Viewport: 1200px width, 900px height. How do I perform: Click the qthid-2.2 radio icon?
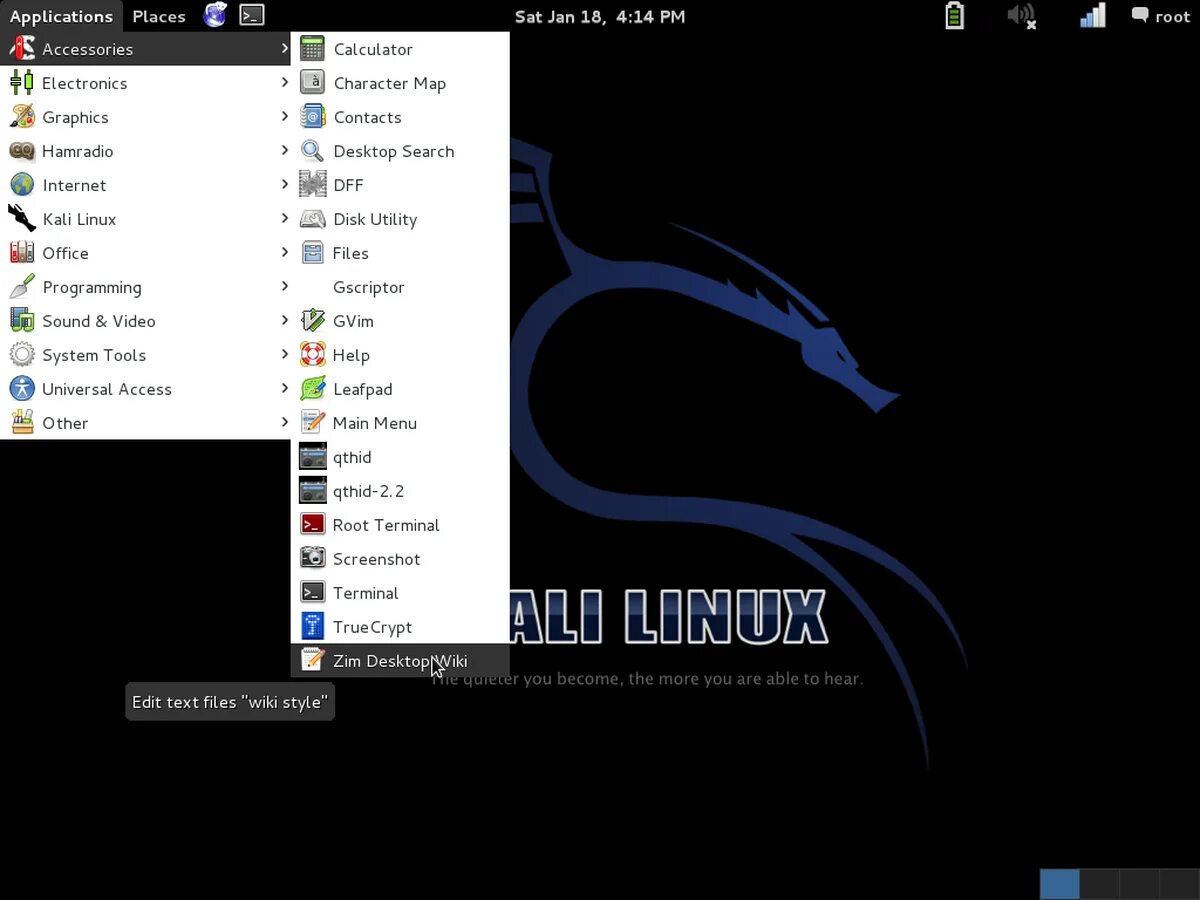click(x=313, y=491)
